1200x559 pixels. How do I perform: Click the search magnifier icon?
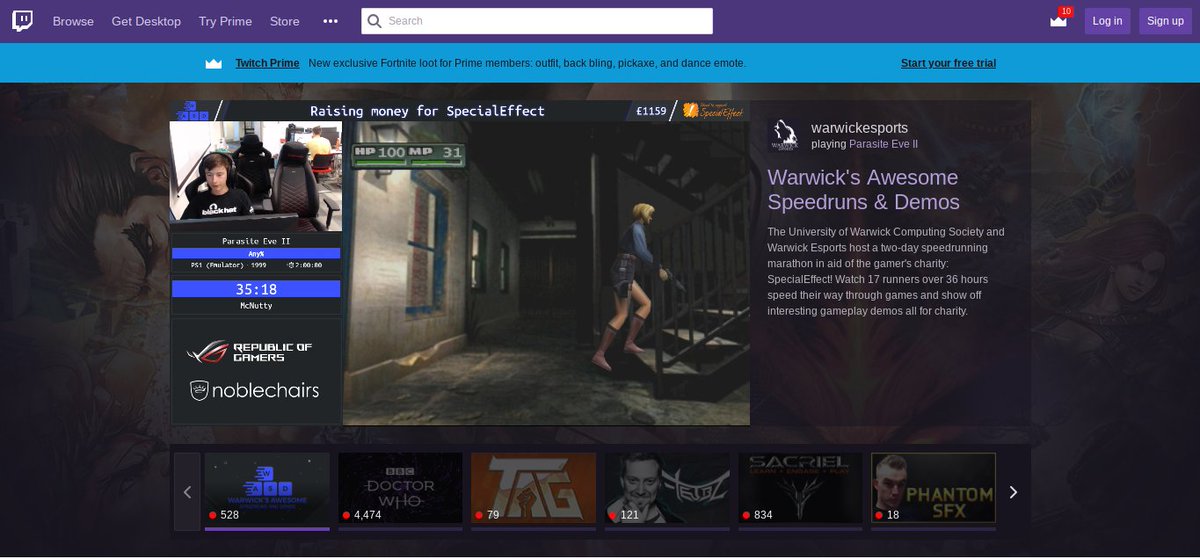[x=374, y=21]
